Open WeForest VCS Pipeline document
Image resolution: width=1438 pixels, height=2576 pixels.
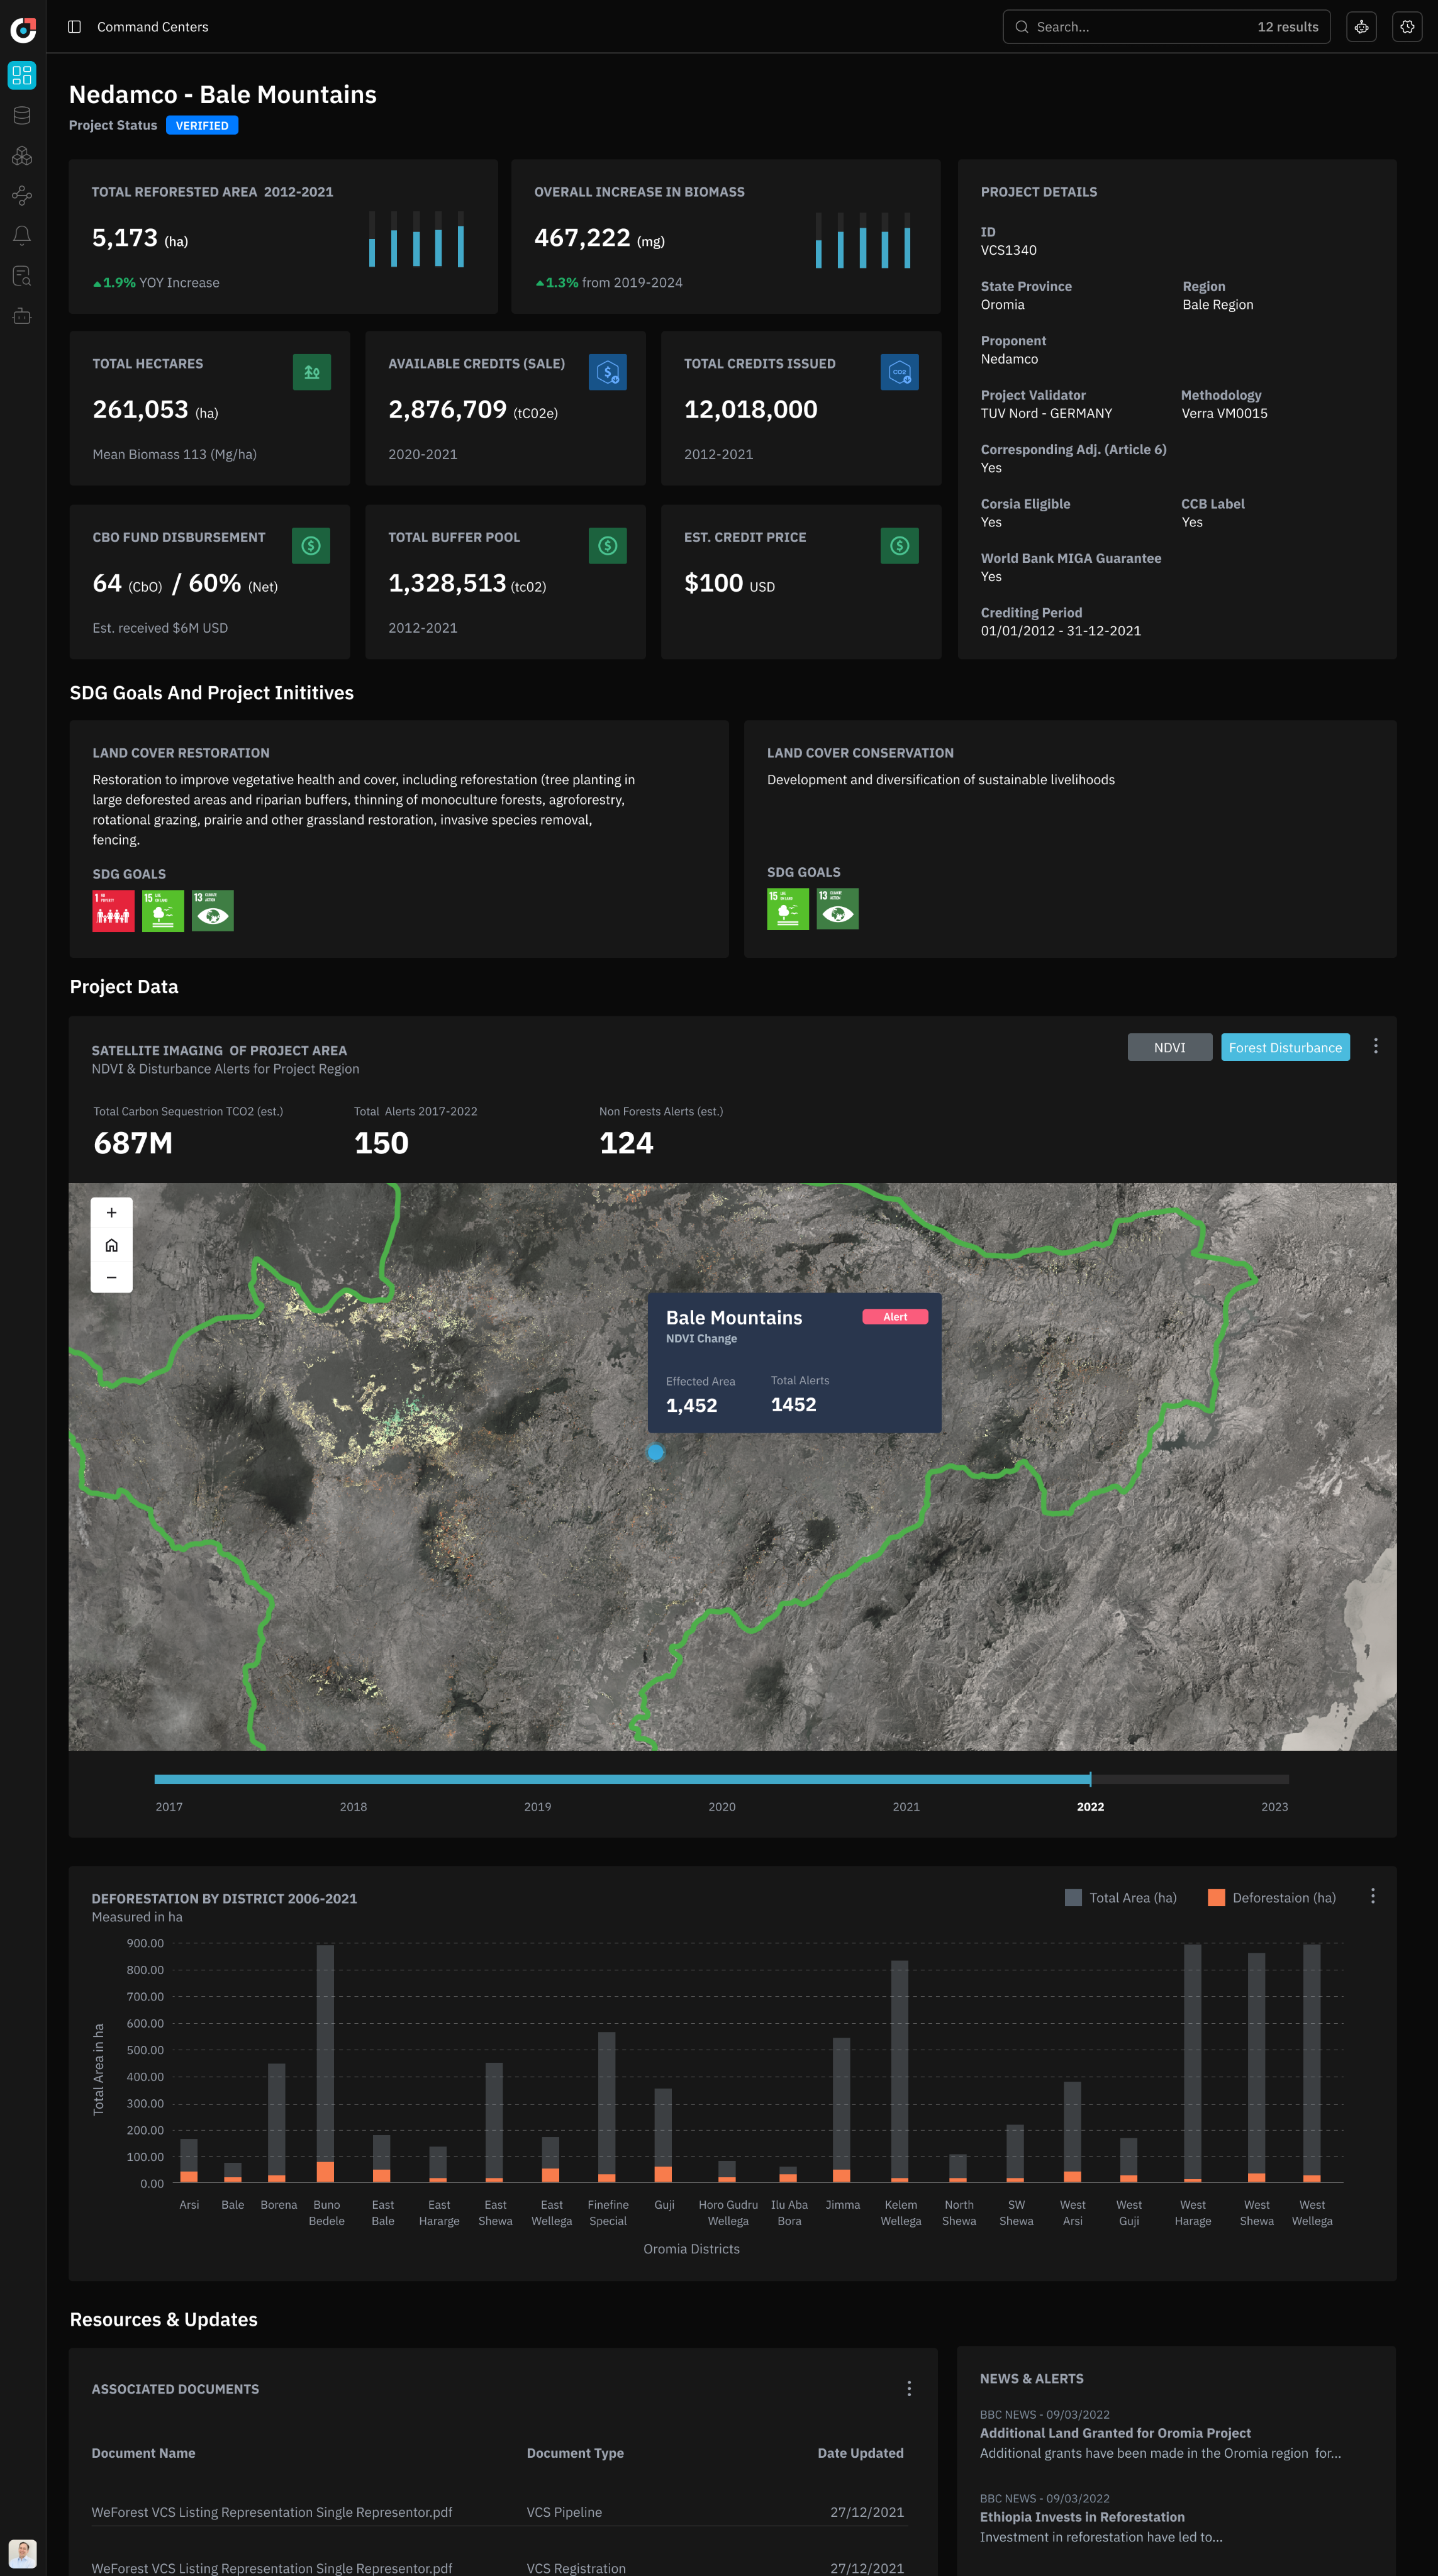point(272,2512)
